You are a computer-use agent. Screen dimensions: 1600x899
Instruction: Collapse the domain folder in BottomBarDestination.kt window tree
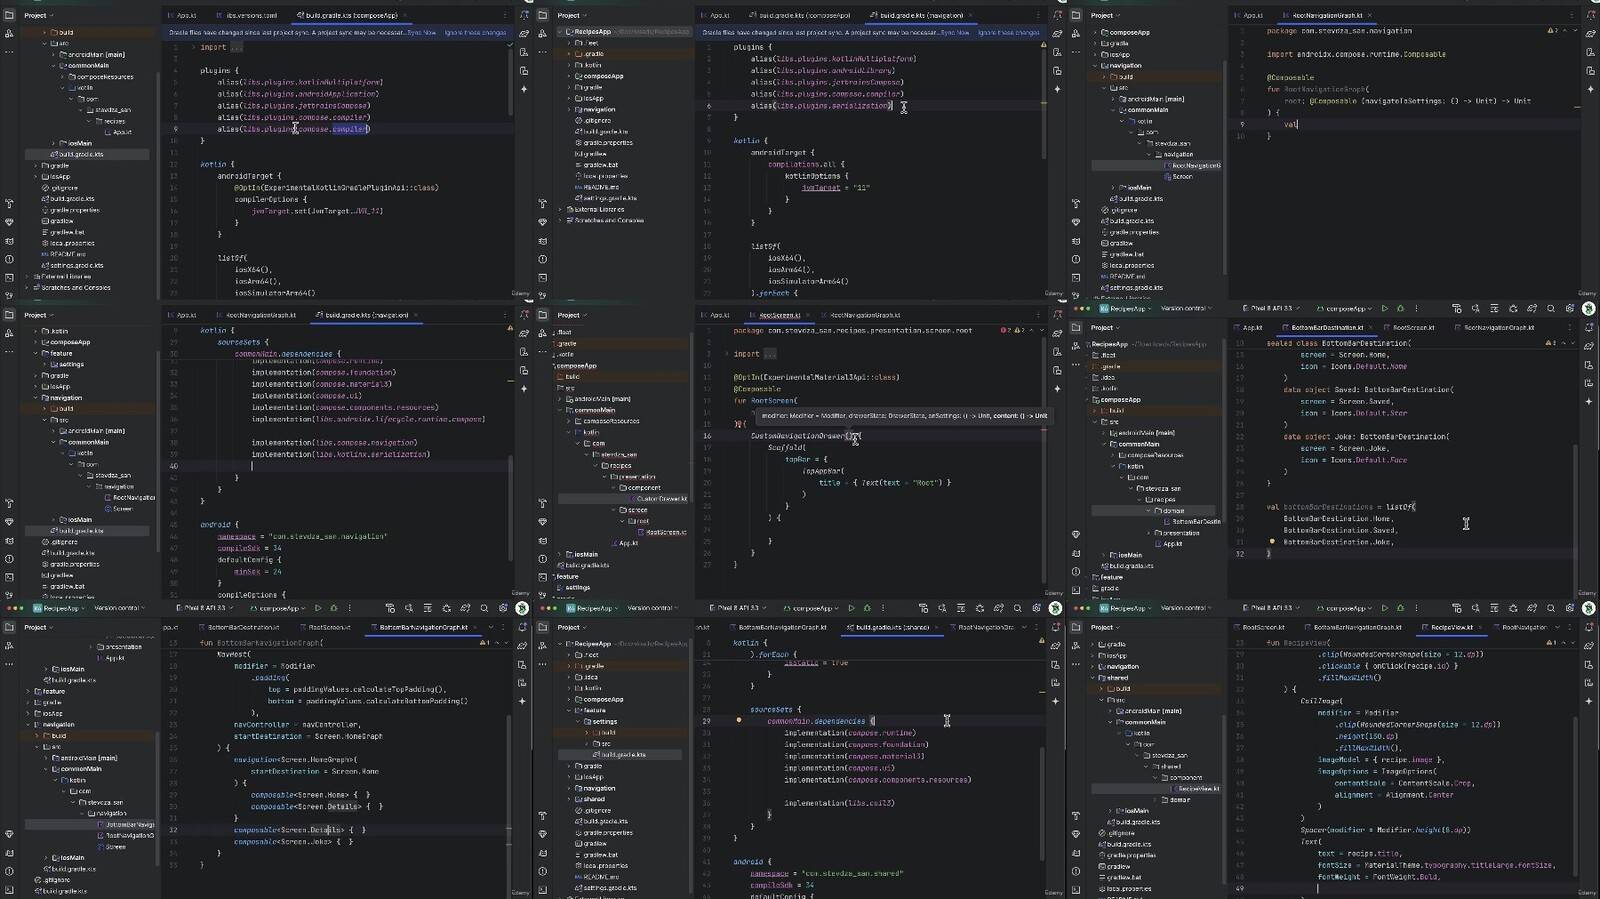coord(1148,511)
